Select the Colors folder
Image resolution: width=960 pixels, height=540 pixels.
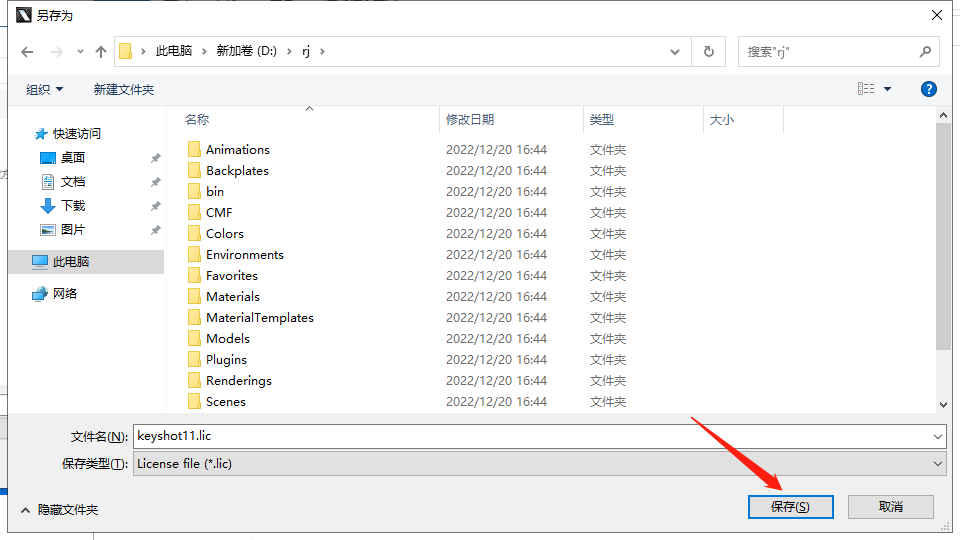coord(225,233)
